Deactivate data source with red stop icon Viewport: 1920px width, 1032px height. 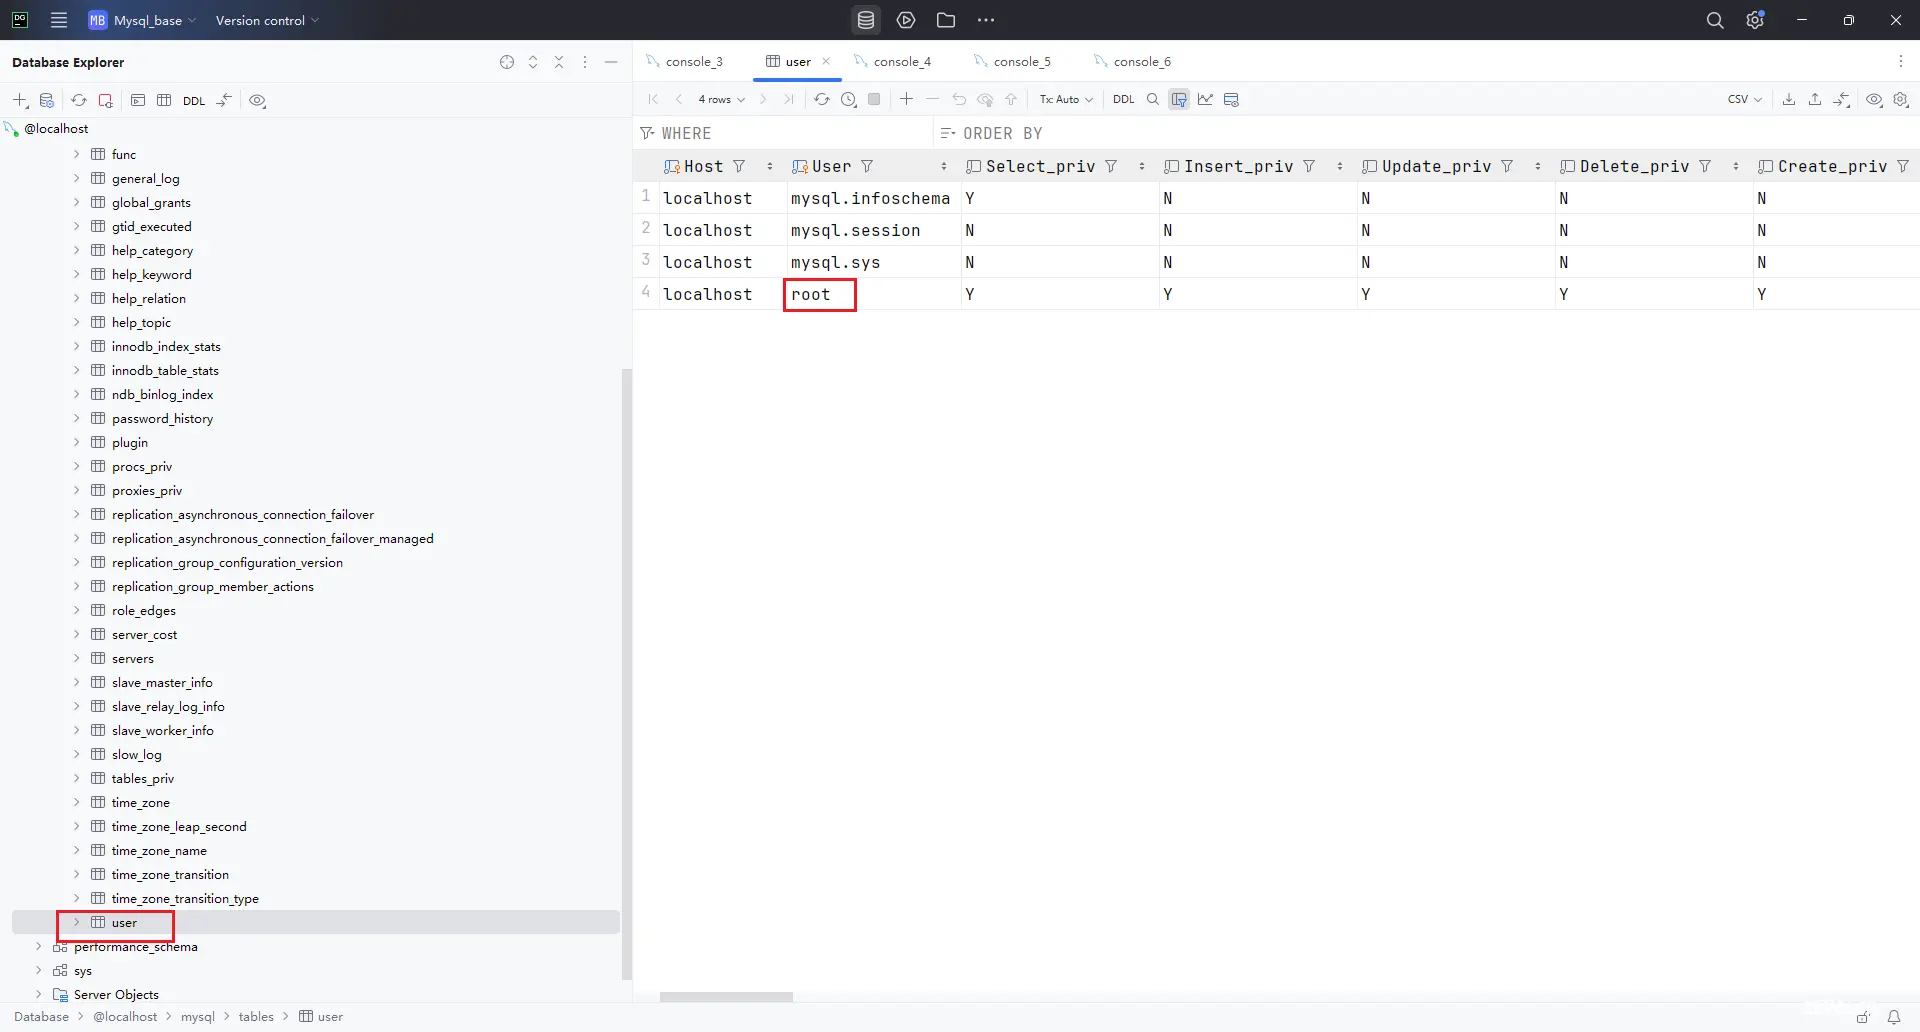(105, 100)
